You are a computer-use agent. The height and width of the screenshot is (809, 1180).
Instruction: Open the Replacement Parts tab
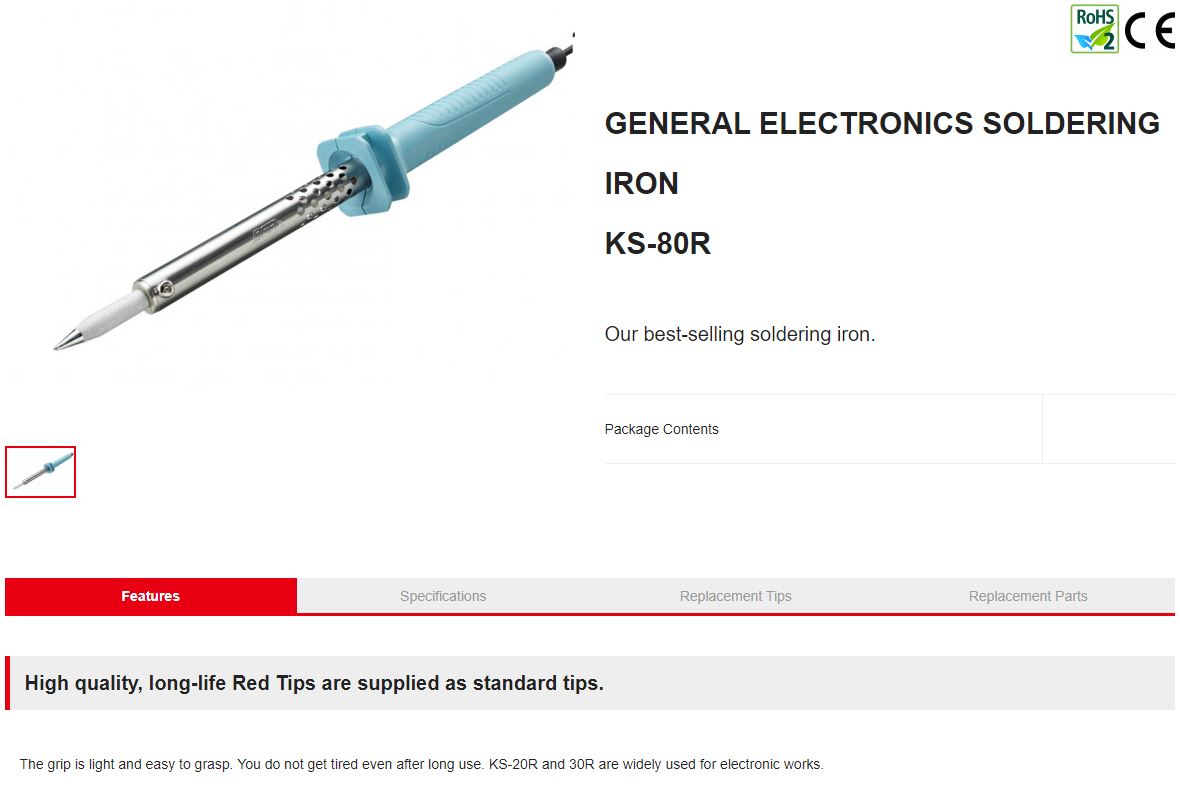tap(1028, 596)
